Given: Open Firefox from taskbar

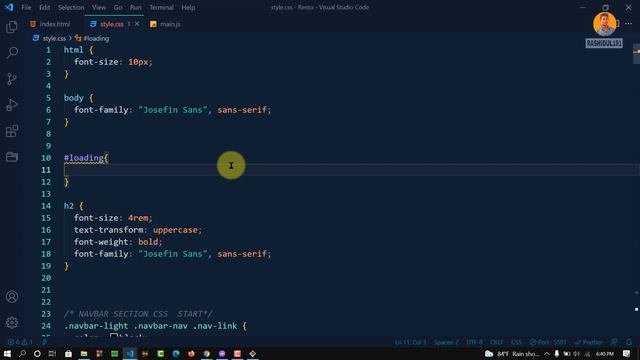Looking at the screenshot, I should coord(191,353).
